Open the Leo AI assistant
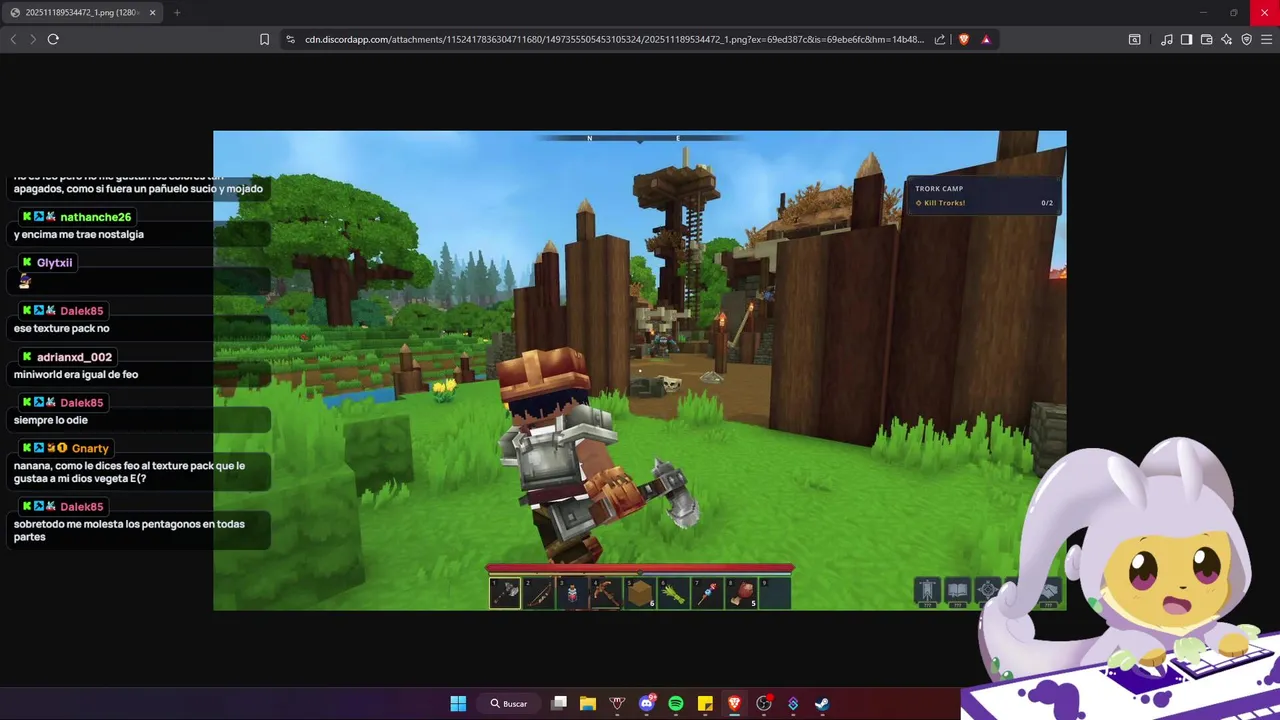The image size is (1280, 720). [x=1226, y=39]
